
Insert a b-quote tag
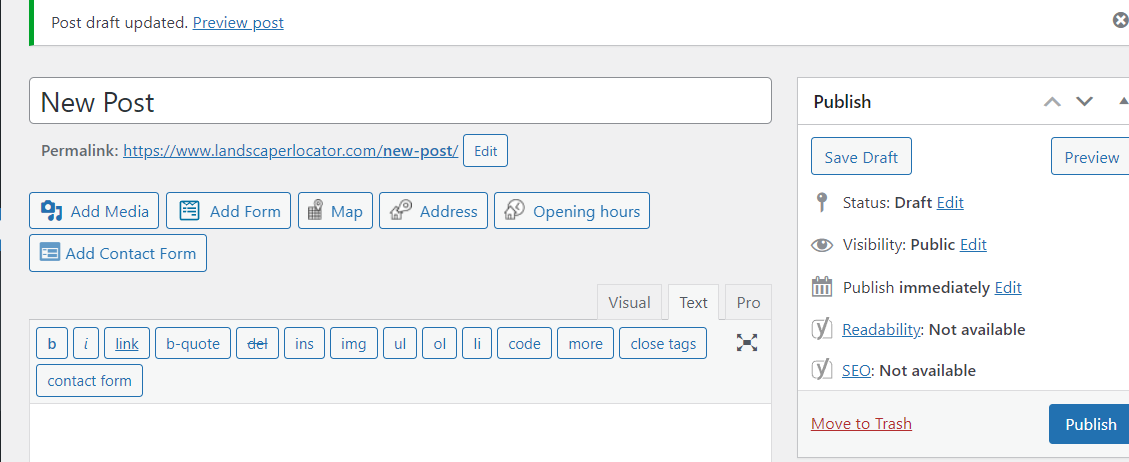pyautogui.click(x=193, y=343)
